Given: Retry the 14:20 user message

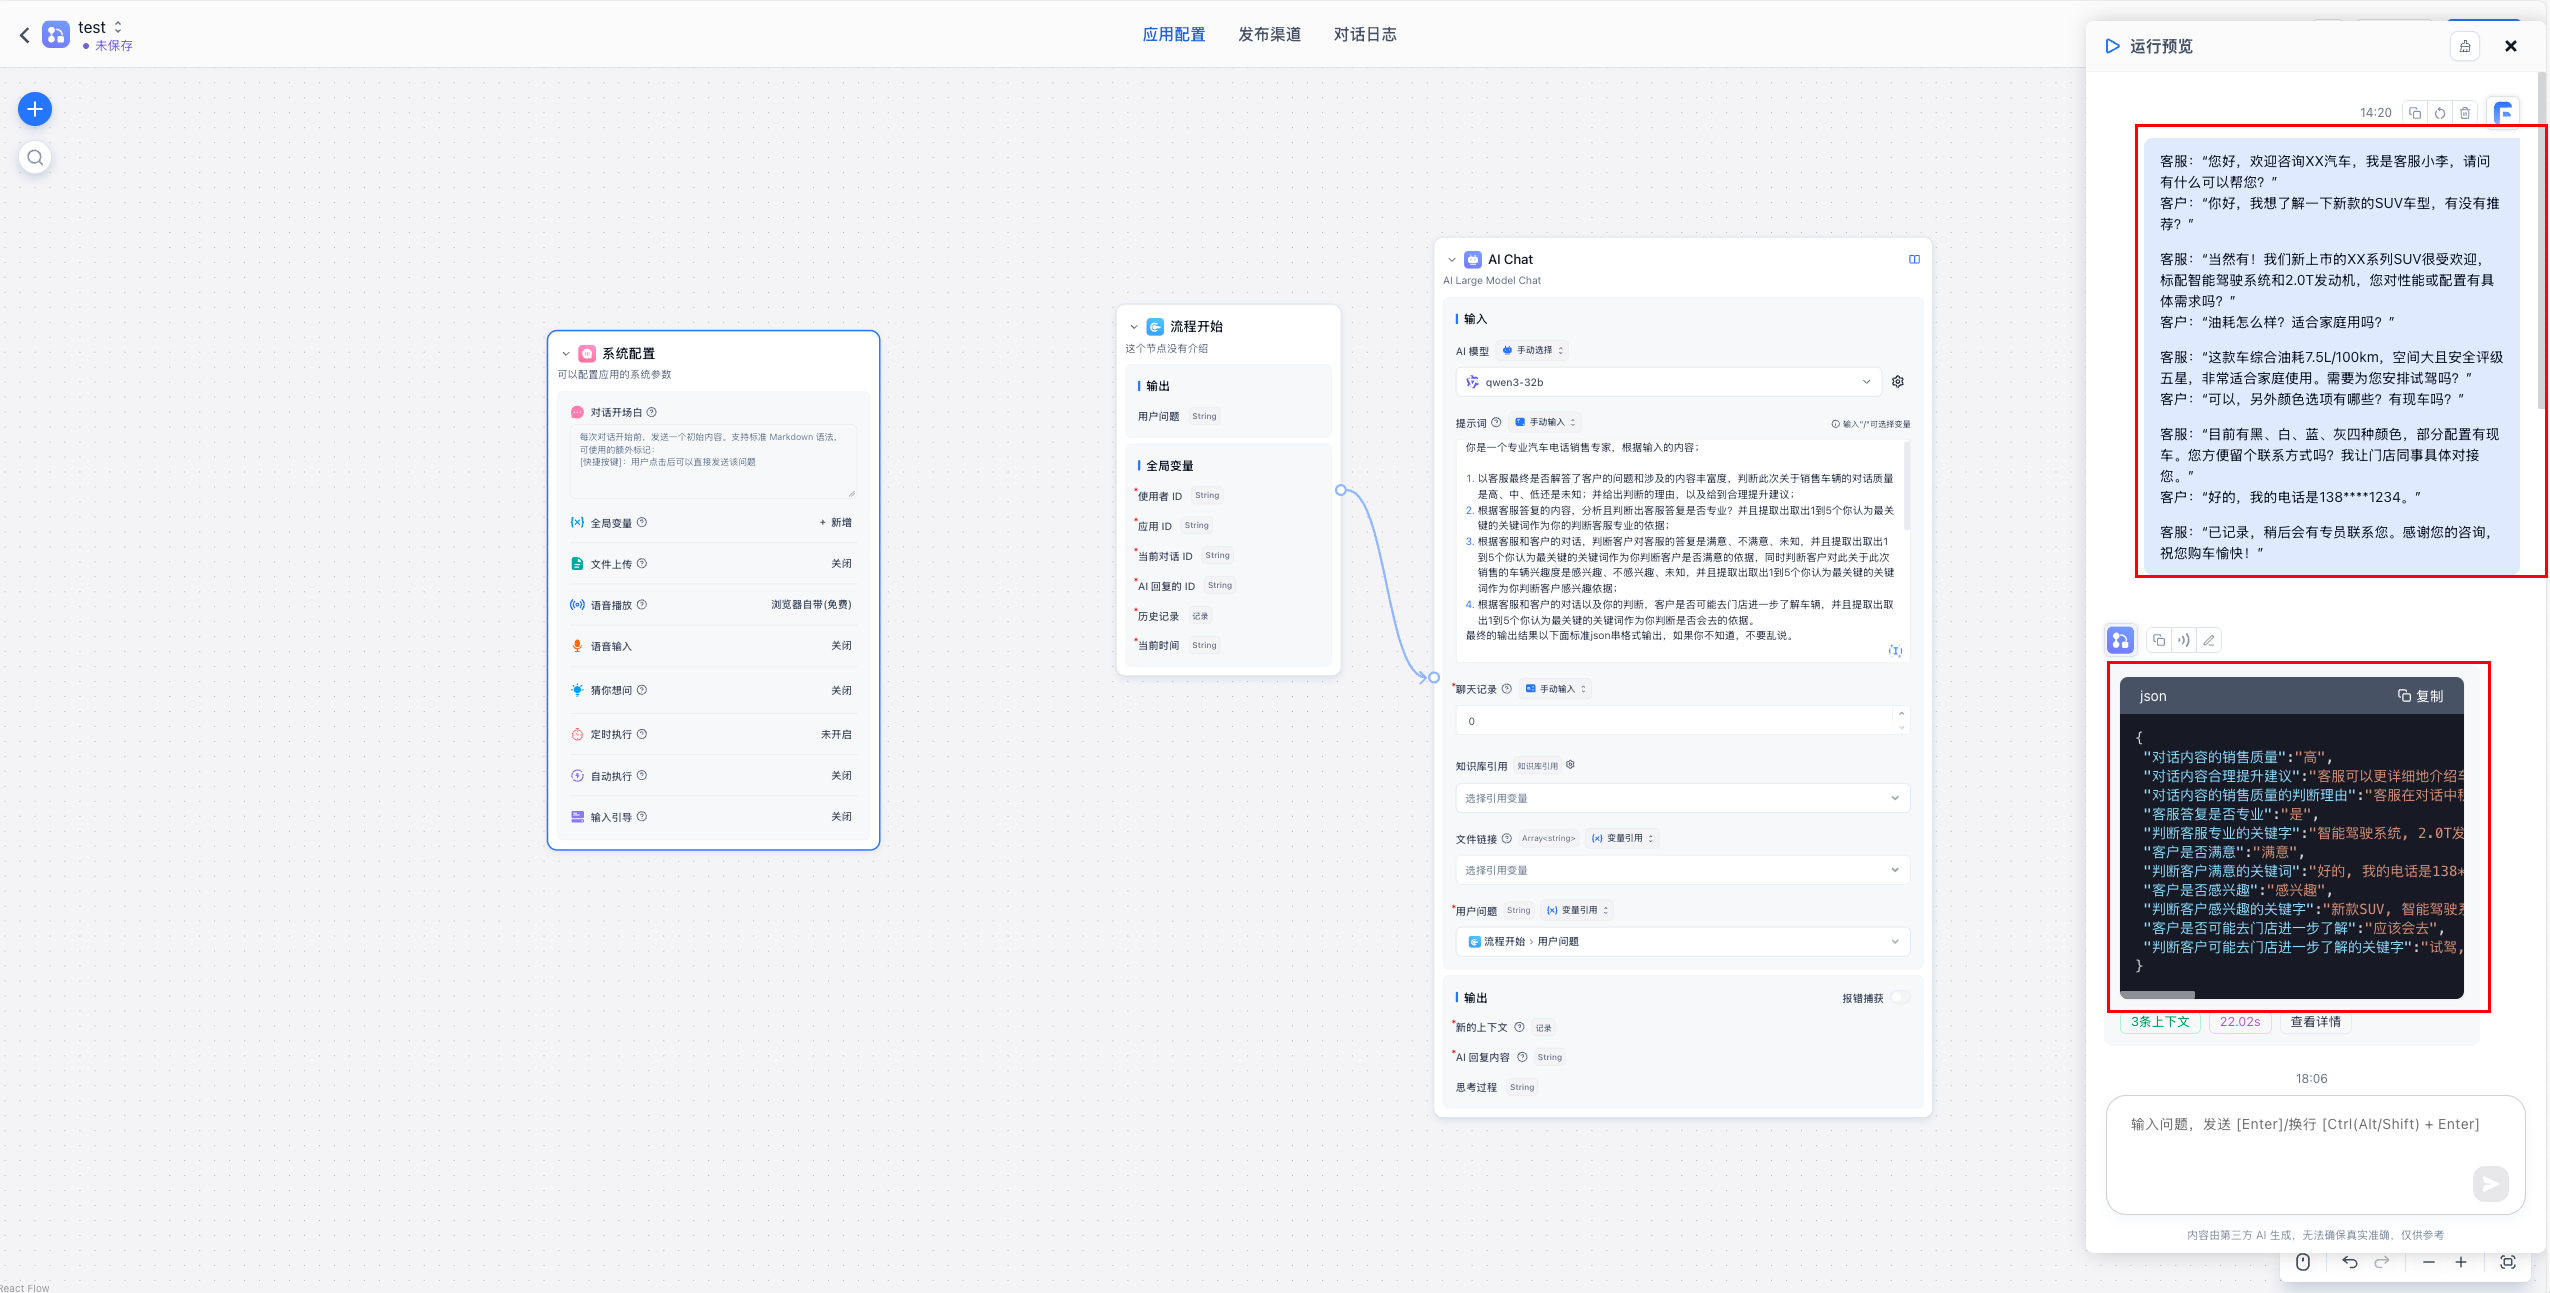Looking at the screenshot, I should [x=2439, y=113].
